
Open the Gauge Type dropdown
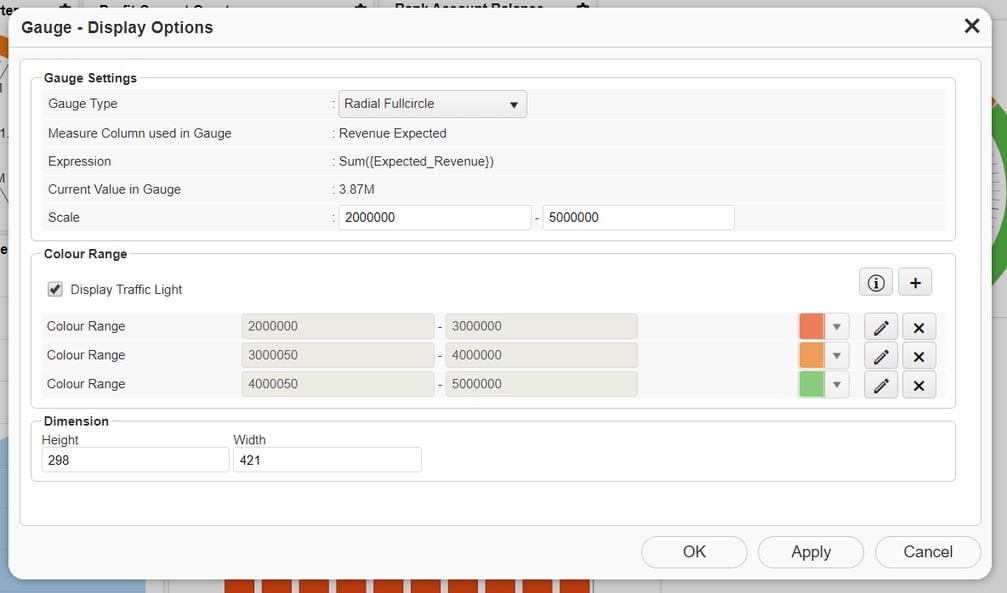(432, 104)
